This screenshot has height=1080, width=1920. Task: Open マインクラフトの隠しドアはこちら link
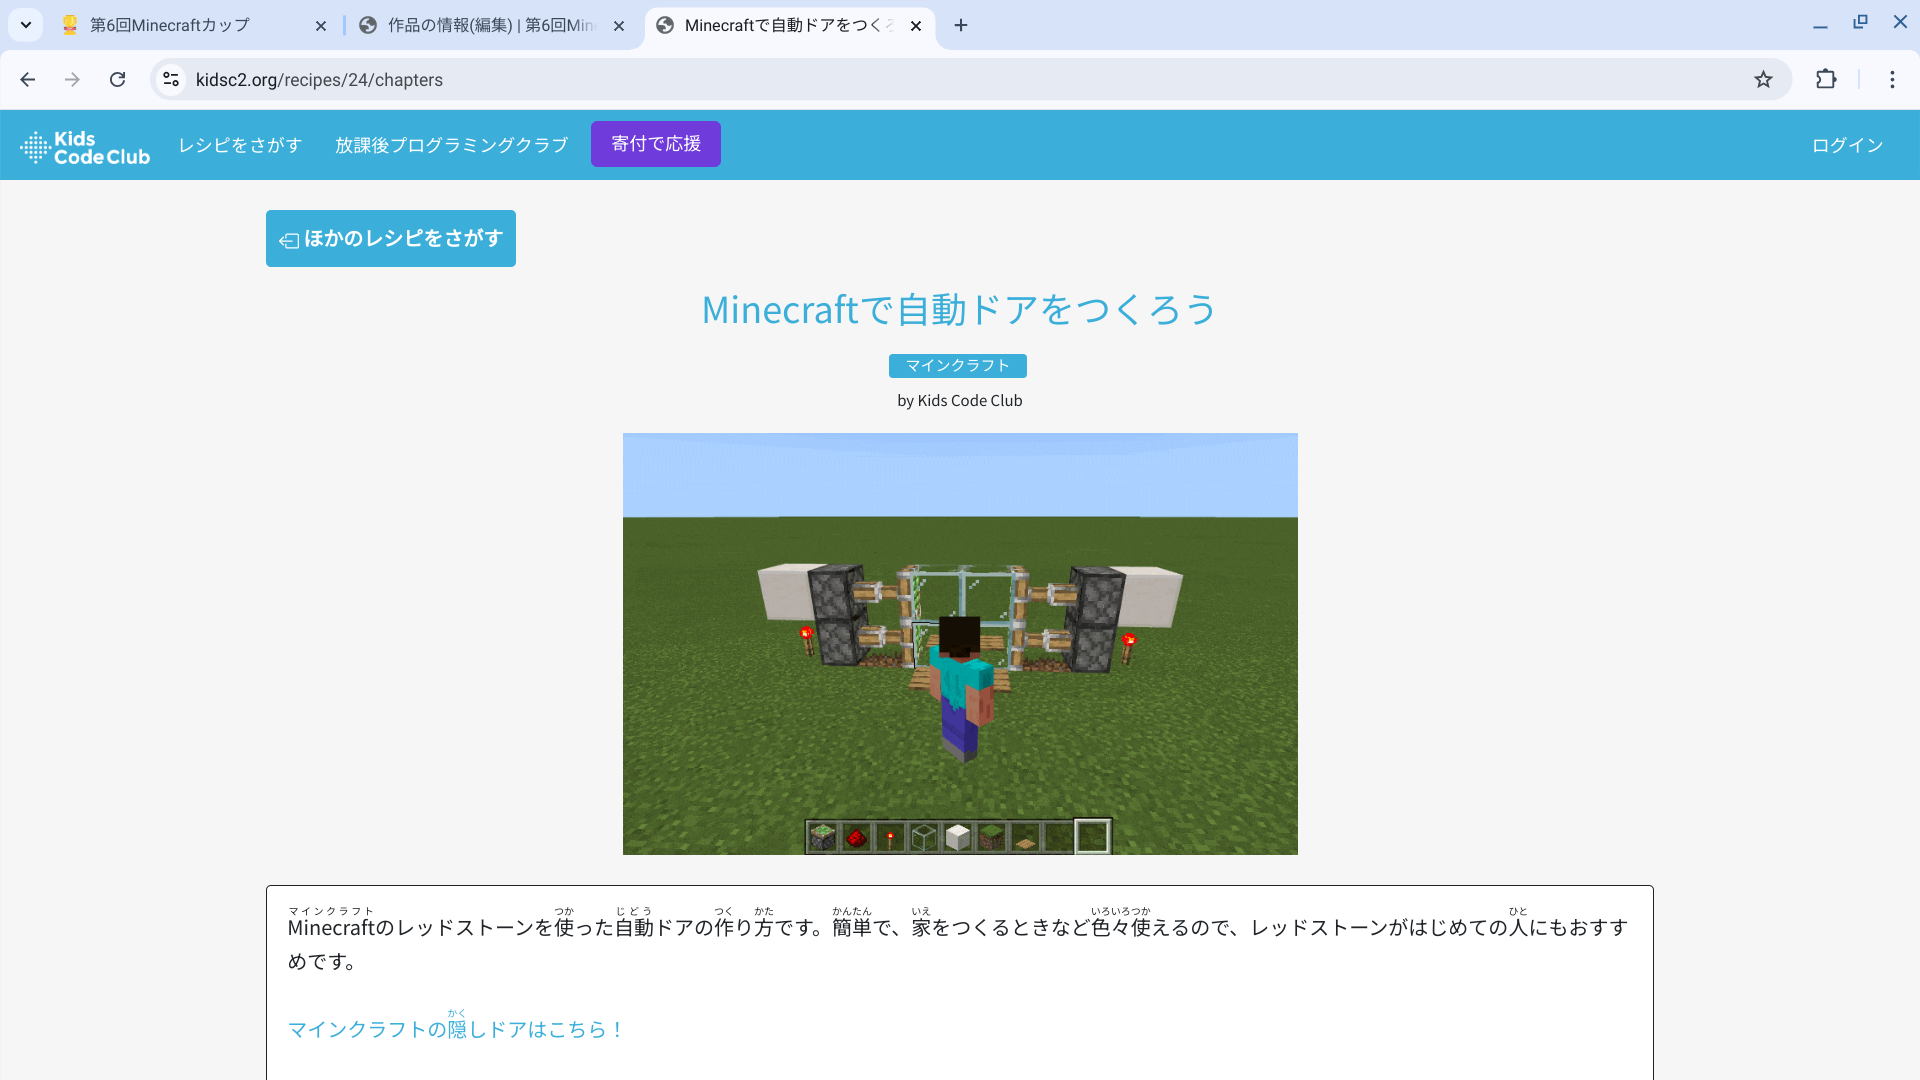[456, 1029]
